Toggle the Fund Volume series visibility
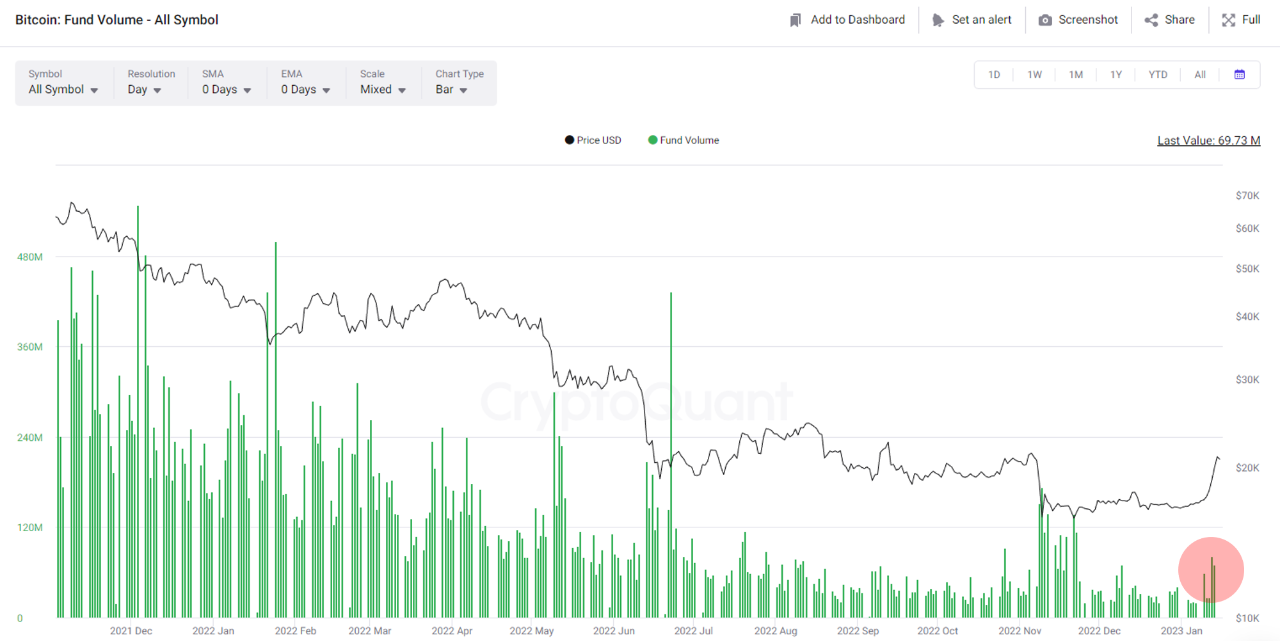The image size is (1280, 641). [x=683, y=140]
